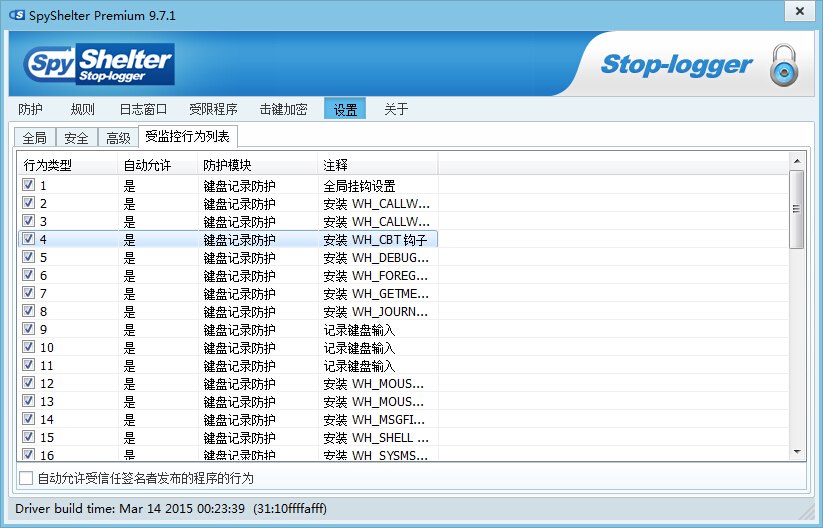Select the 安装 WH_GETME... comment cell
Viewport: 823px width, 528px height.
376,293
